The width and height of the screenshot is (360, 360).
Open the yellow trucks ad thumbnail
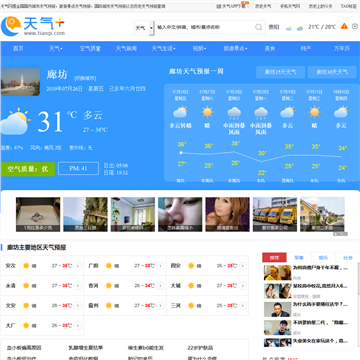pyautogui.click(x=275, y=214)
